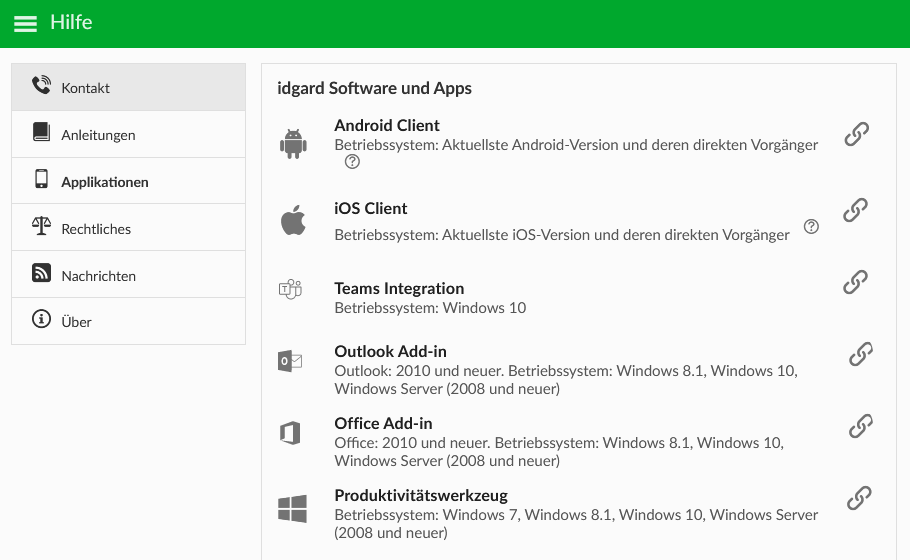
Task: Open link icon for iOS Client
Action: click(x=855, y=210)
